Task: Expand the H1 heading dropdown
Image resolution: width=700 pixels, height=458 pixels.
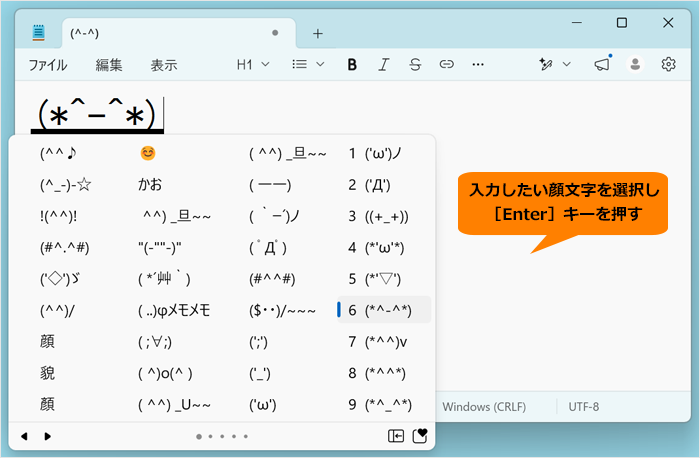Action: point(253,65)
